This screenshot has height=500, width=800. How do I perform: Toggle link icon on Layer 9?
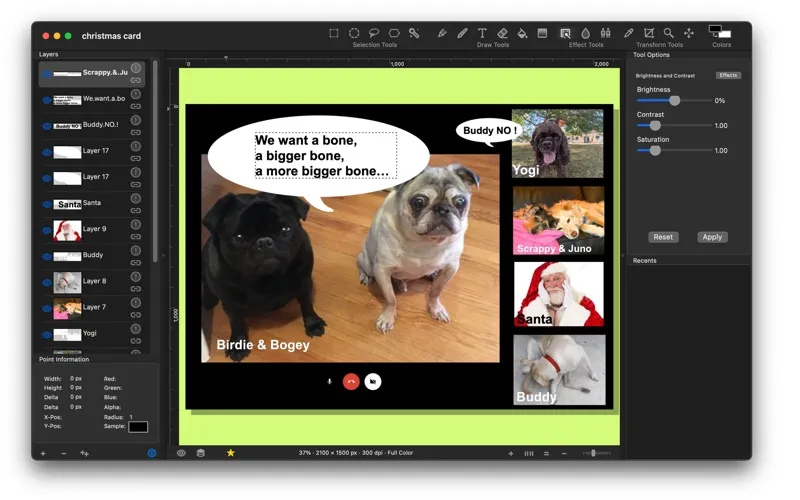point(136,237)
